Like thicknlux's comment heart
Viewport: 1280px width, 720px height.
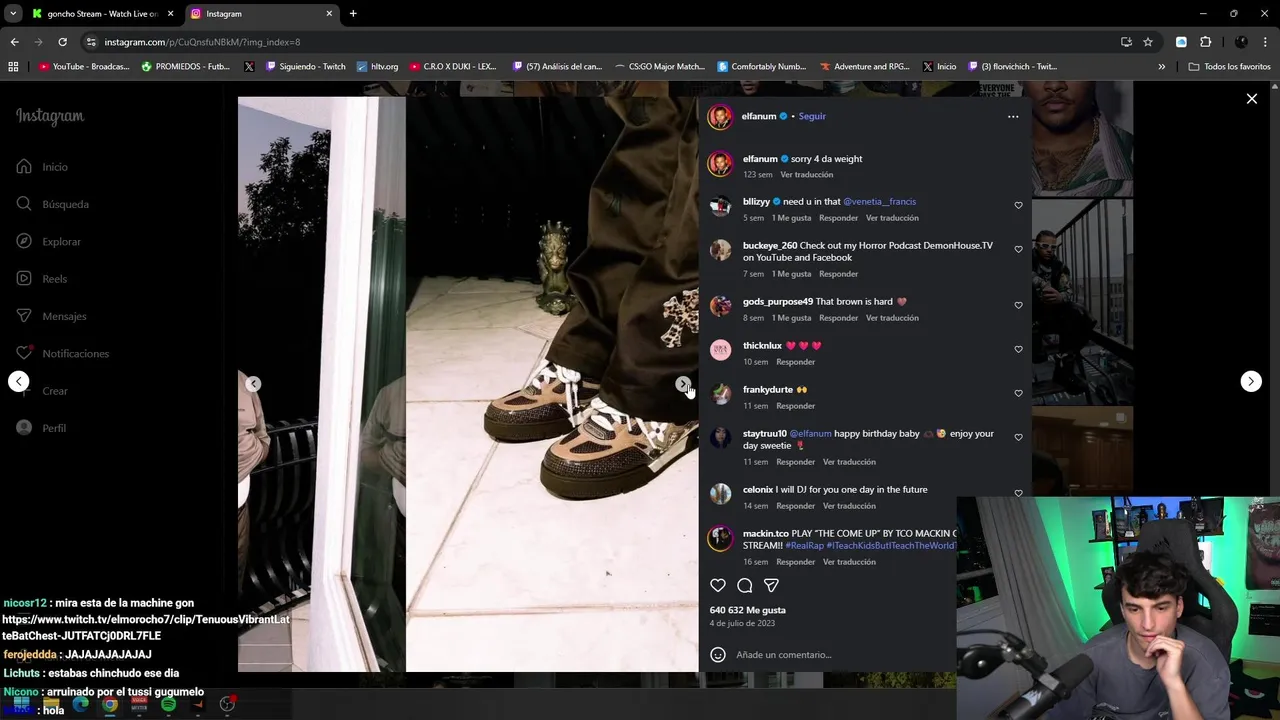point(1018,349)
